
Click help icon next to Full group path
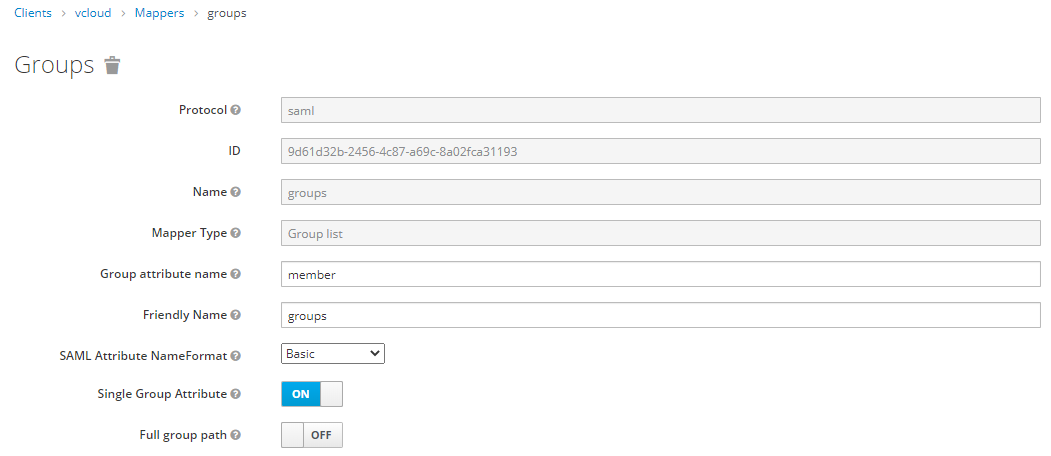(236, 435)
